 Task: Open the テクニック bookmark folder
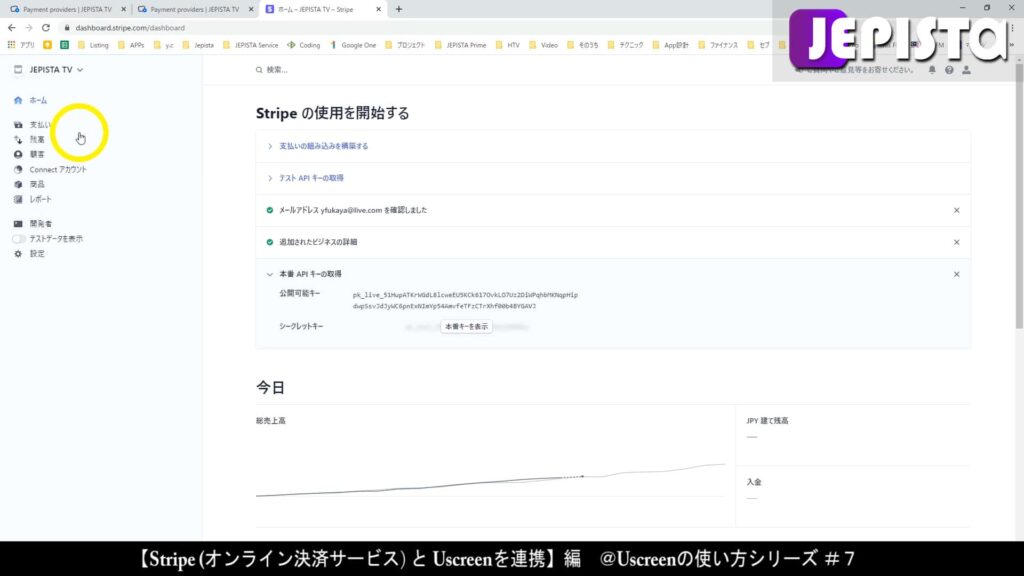625,45
